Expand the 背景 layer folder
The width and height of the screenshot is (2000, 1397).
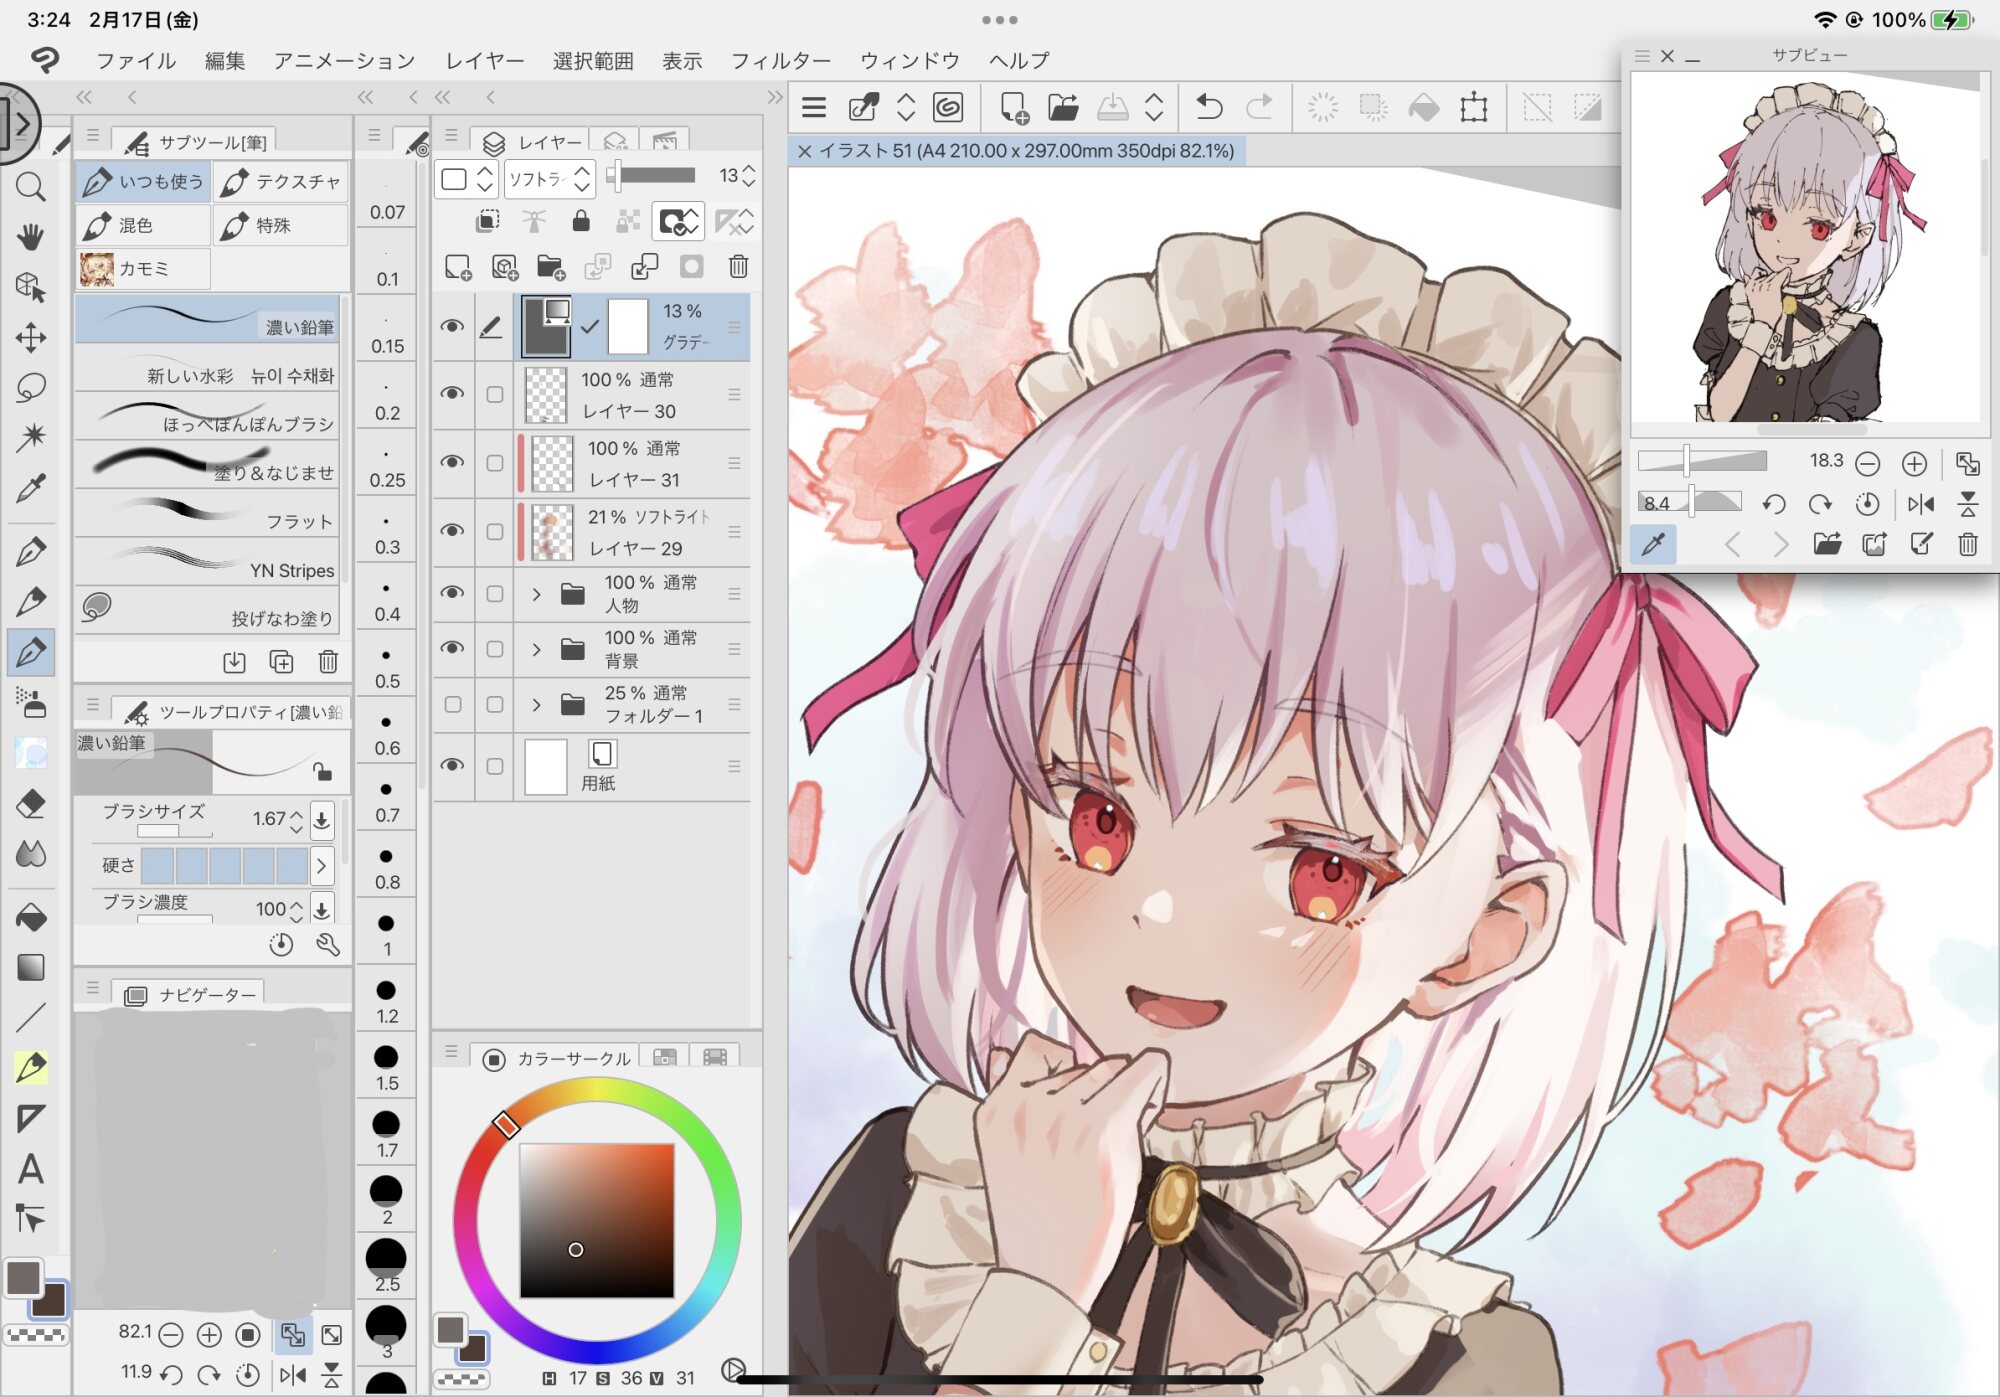(536, 649)
